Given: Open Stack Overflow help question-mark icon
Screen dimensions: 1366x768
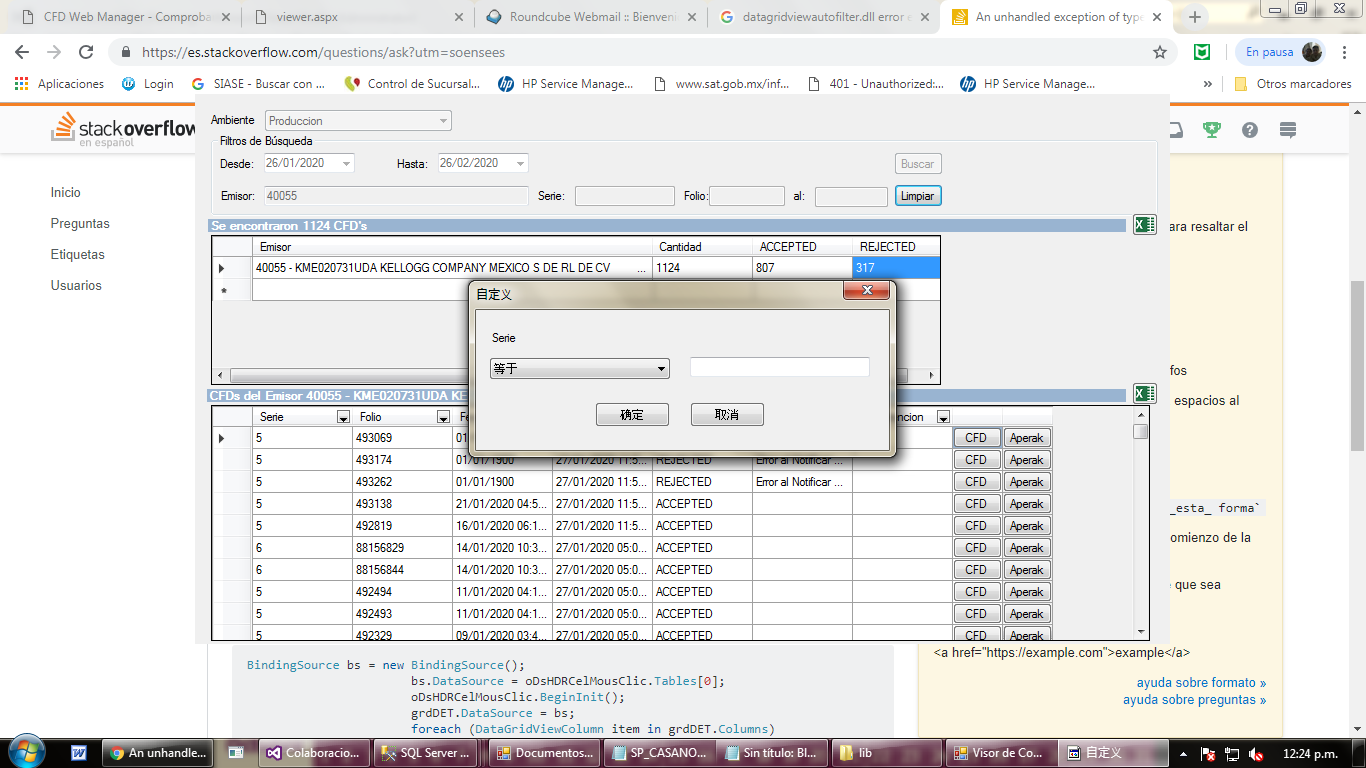Looking at the screenshot, I should (x=1250, y=130).
